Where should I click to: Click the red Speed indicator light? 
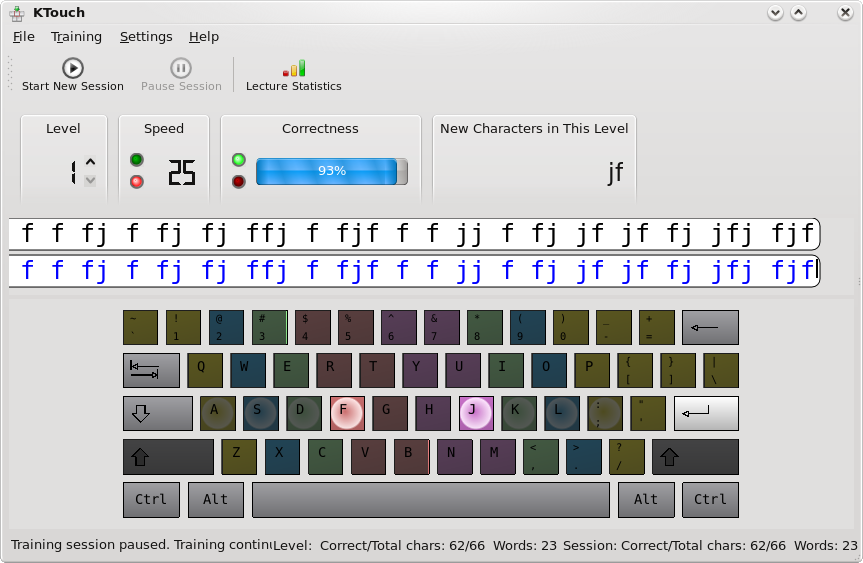pos(137,182)
